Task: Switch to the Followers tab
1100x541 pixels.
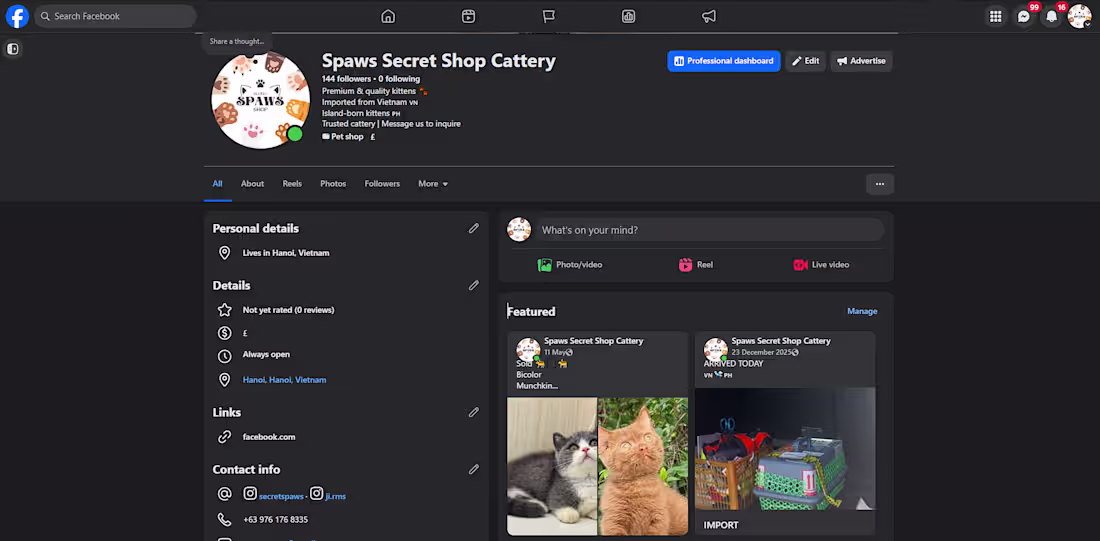Action: tap(382, 184)
